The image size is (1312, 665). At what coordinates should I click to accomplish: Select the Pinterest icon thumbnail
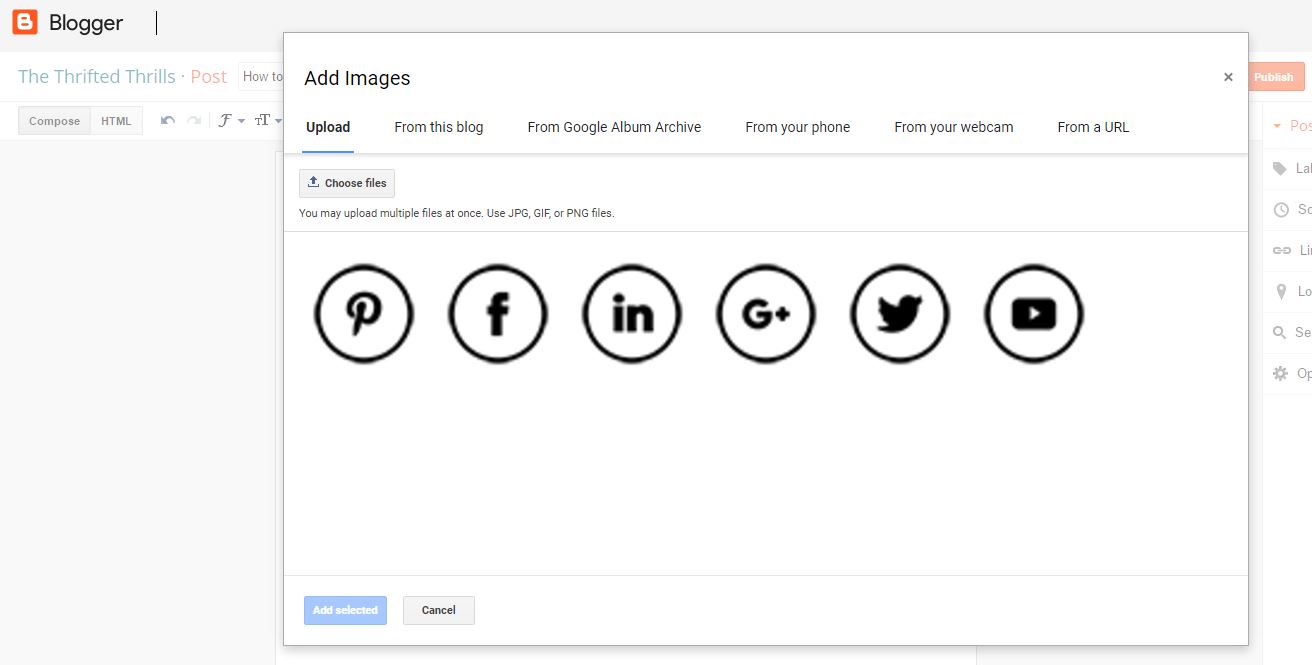click(363, 313)
